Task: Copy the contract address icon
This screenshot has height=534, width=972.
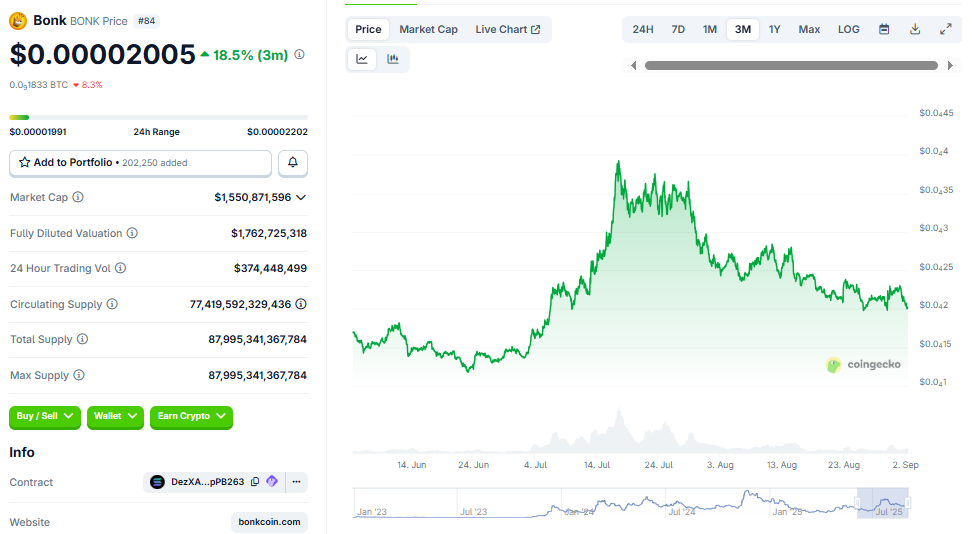Action: pos(255,482)
